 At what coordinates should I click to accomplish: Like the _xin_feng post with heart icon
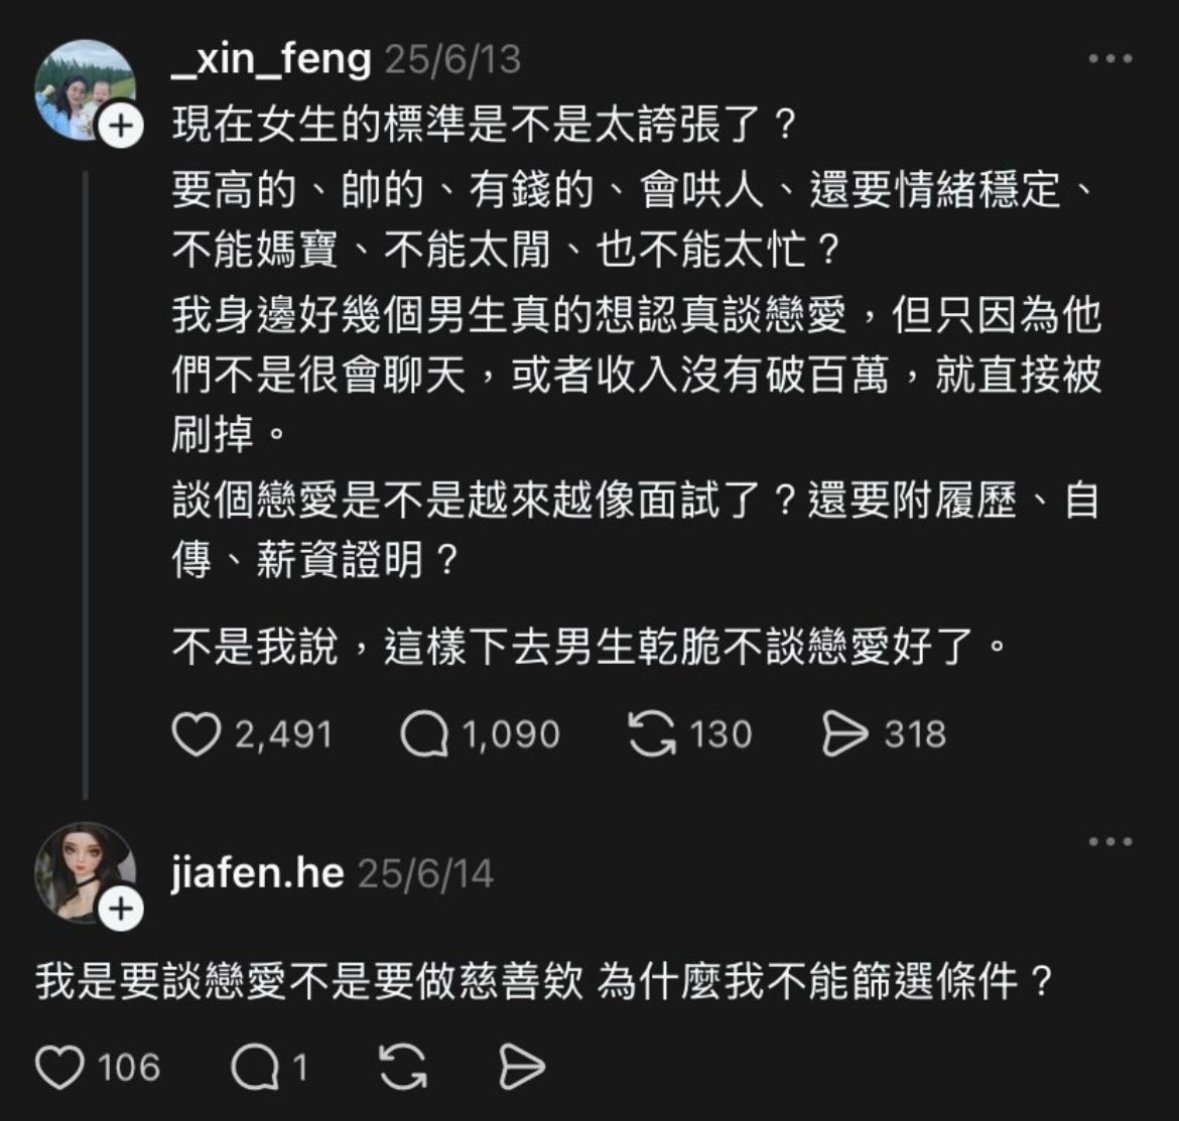[x=196, y=735]
